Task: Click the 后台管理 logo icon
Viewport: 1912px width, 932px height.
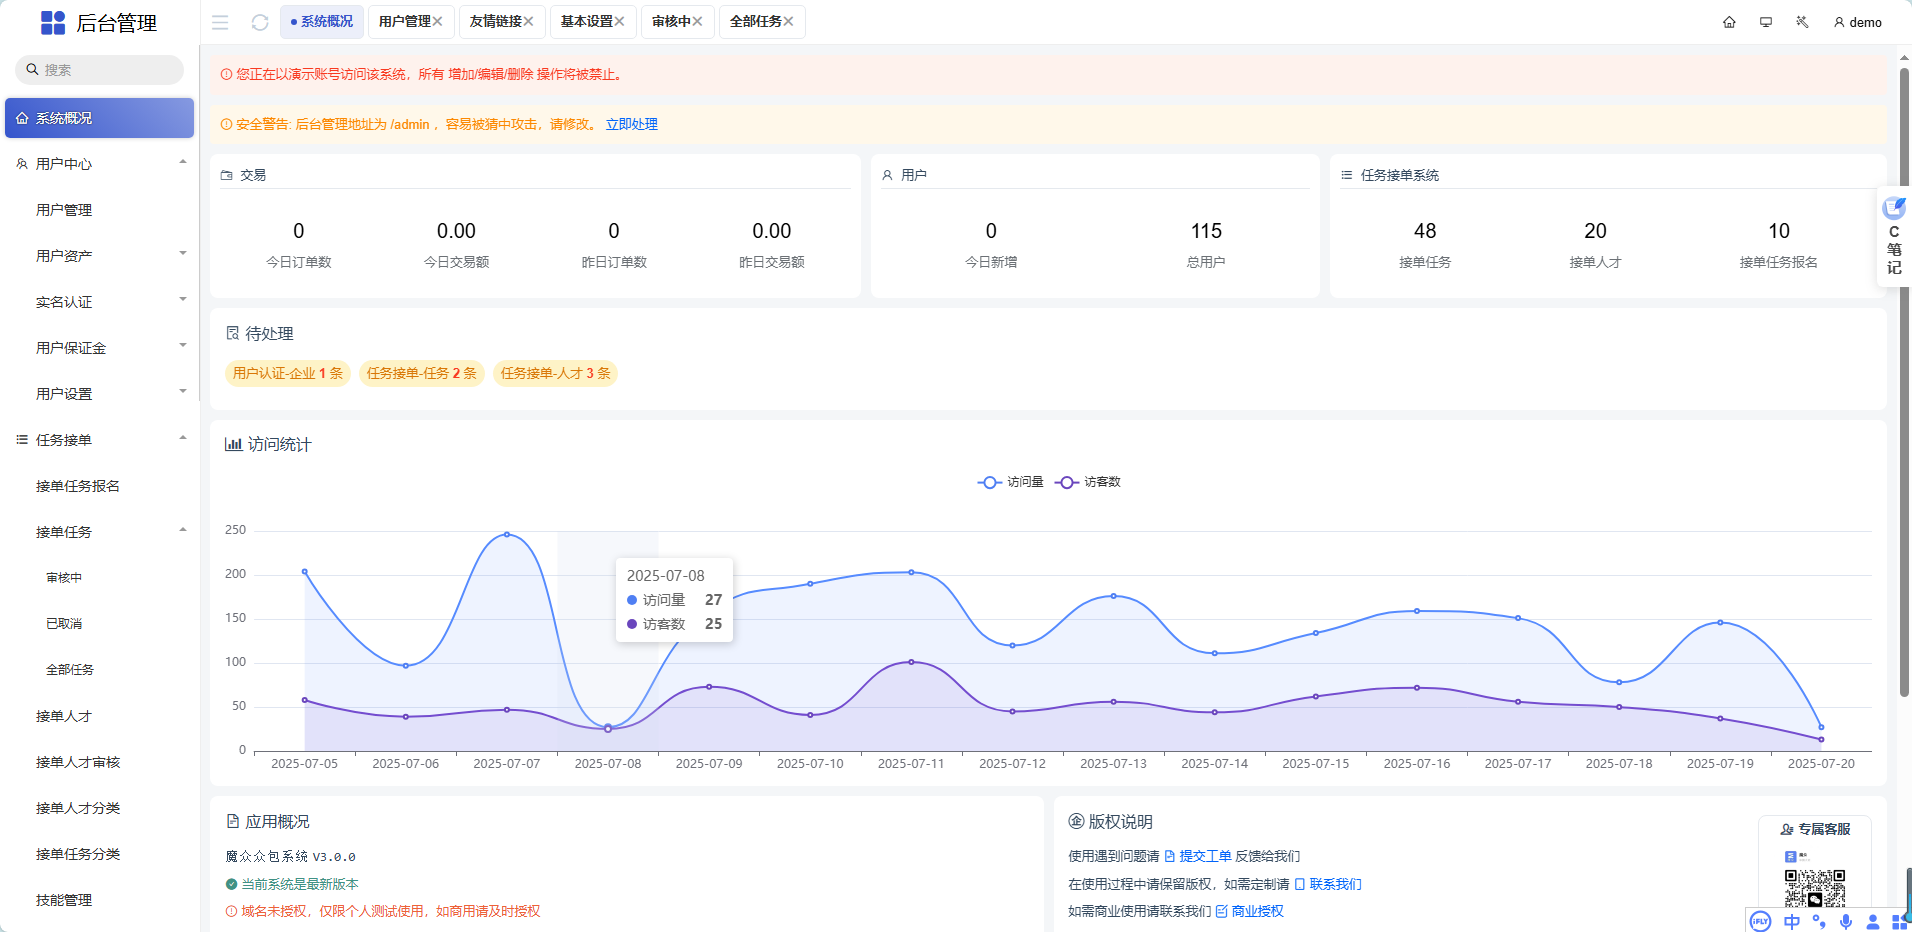Action: click(x=52, y=21)
